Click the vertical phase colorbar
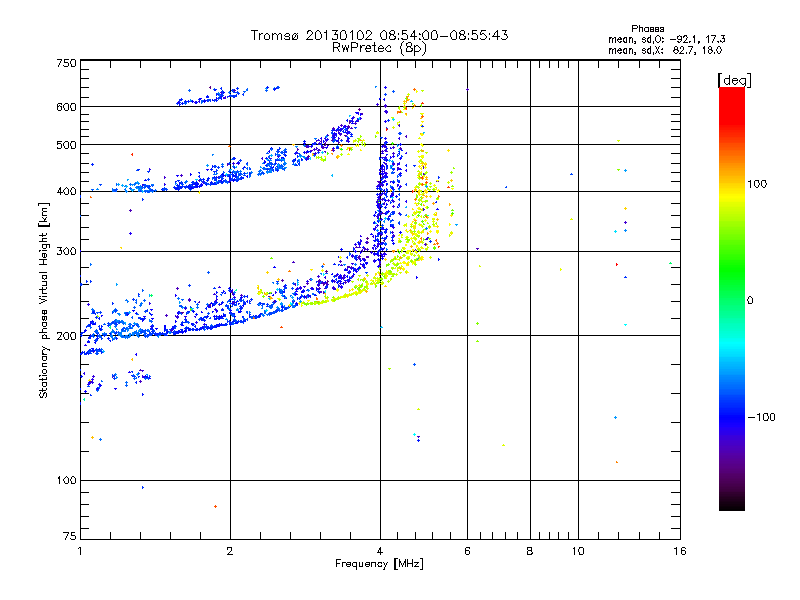Image resolution: width=800 pixels, height=600 pixels. click(732, 298)
